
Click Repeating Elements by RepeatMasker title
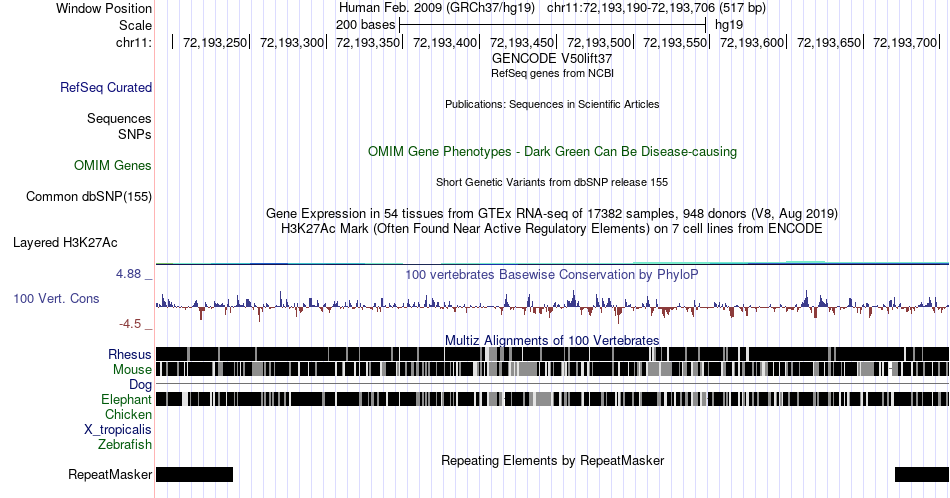(x=552, y=460)
